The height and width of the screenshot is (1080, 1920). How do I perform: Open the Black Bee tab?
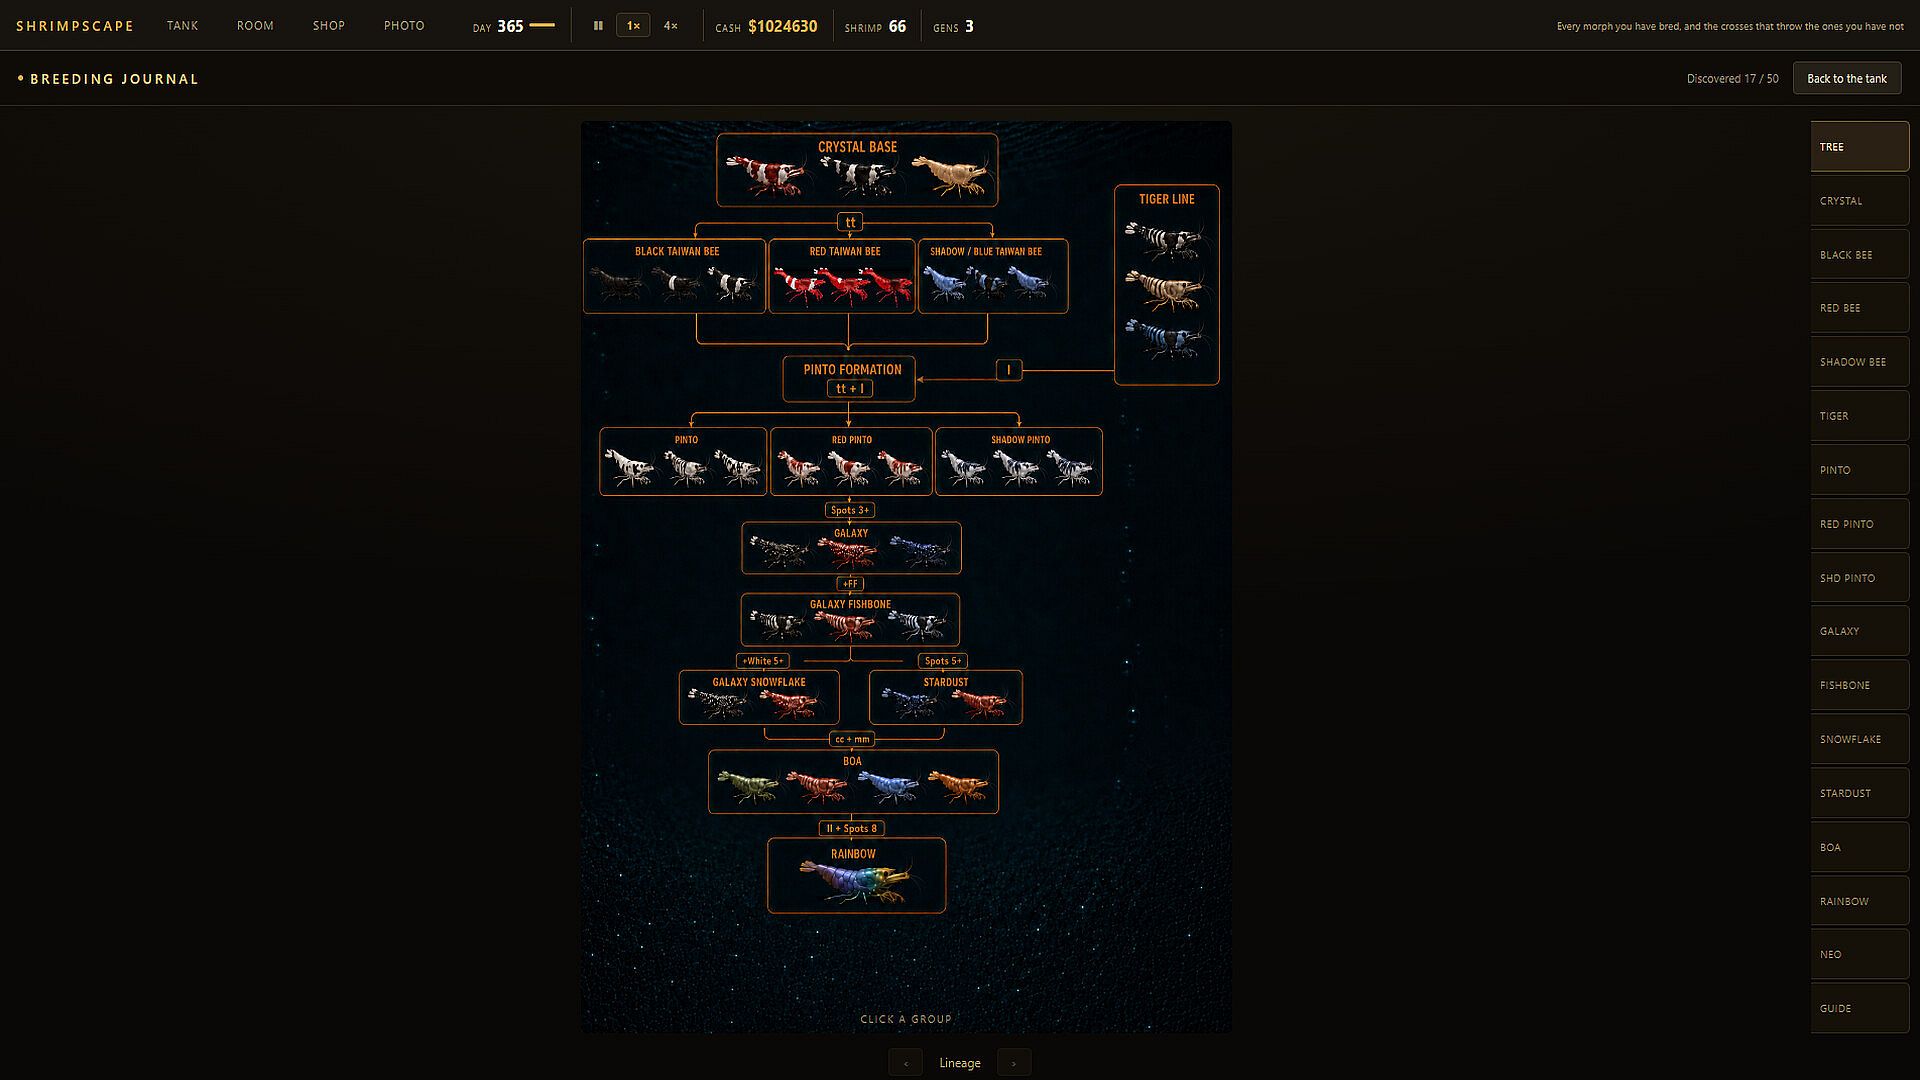1859,255
